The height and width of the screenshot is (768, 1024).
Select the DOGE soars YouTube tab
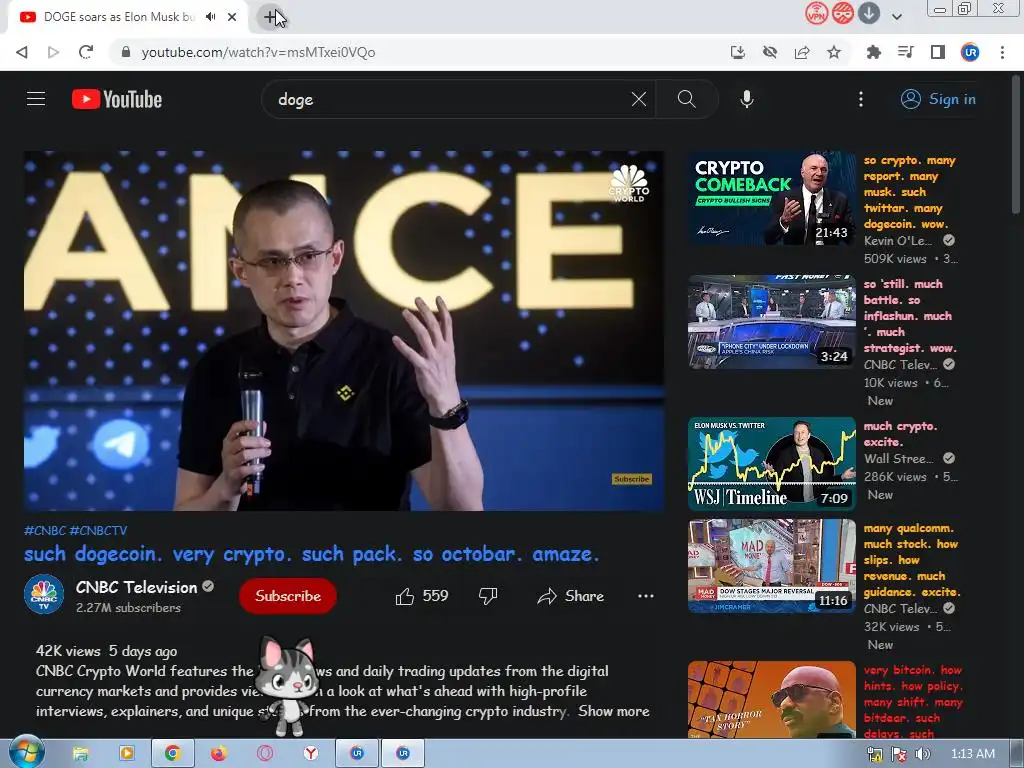pos(120,17)
